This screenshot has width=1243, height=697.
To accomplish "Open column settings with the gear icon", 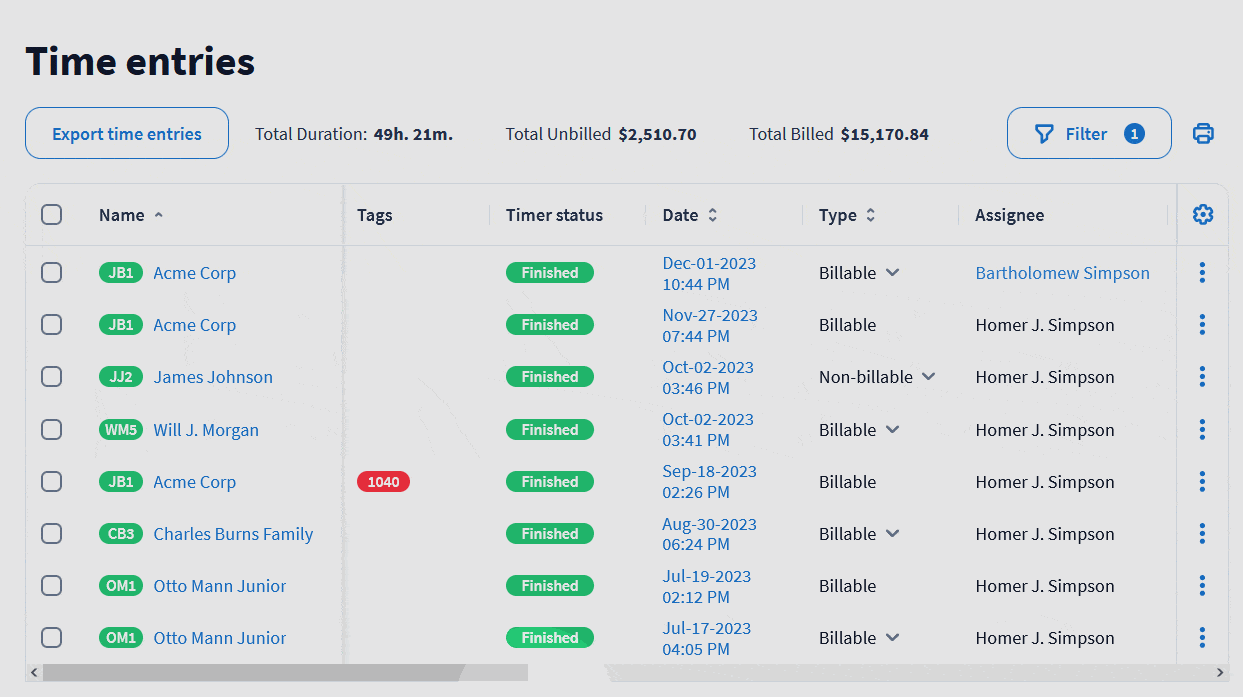I will point(1202,214).
